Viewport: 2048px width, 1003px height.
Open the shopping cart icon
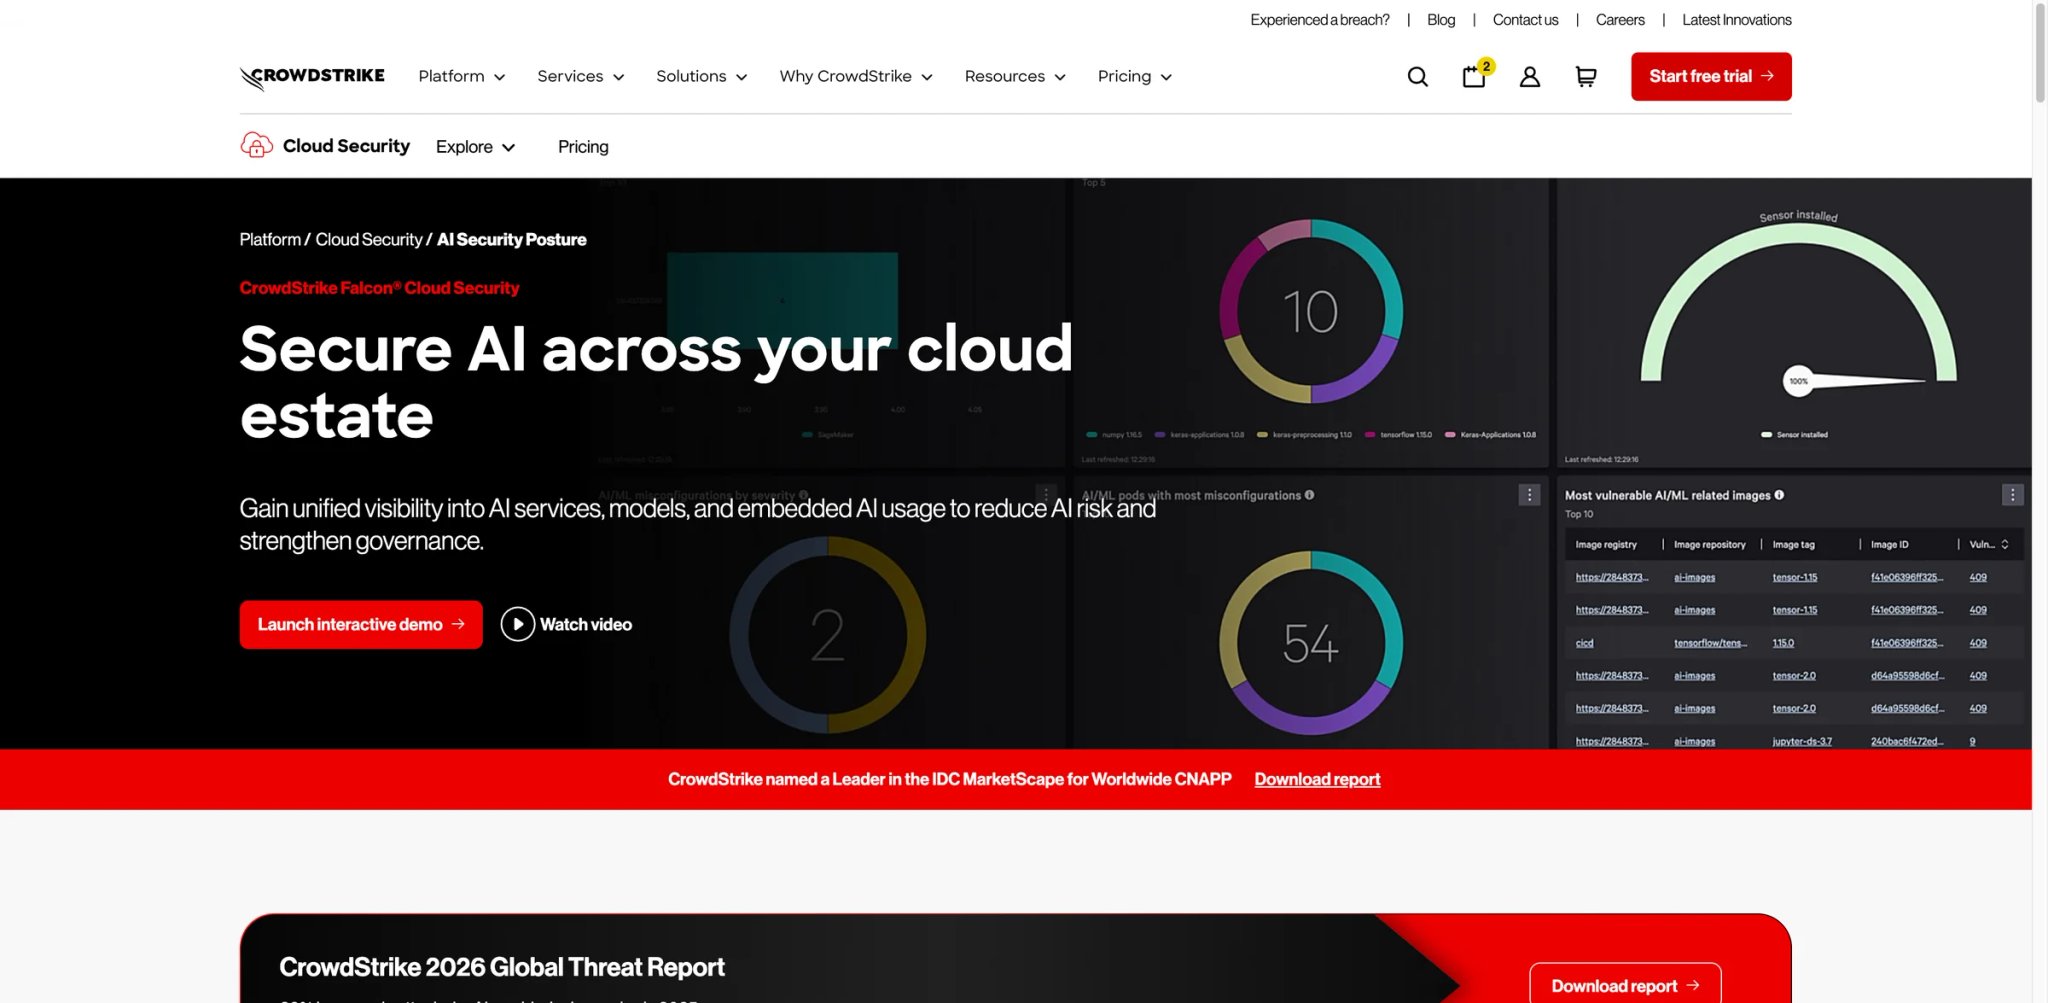[x=1586, y=77]
